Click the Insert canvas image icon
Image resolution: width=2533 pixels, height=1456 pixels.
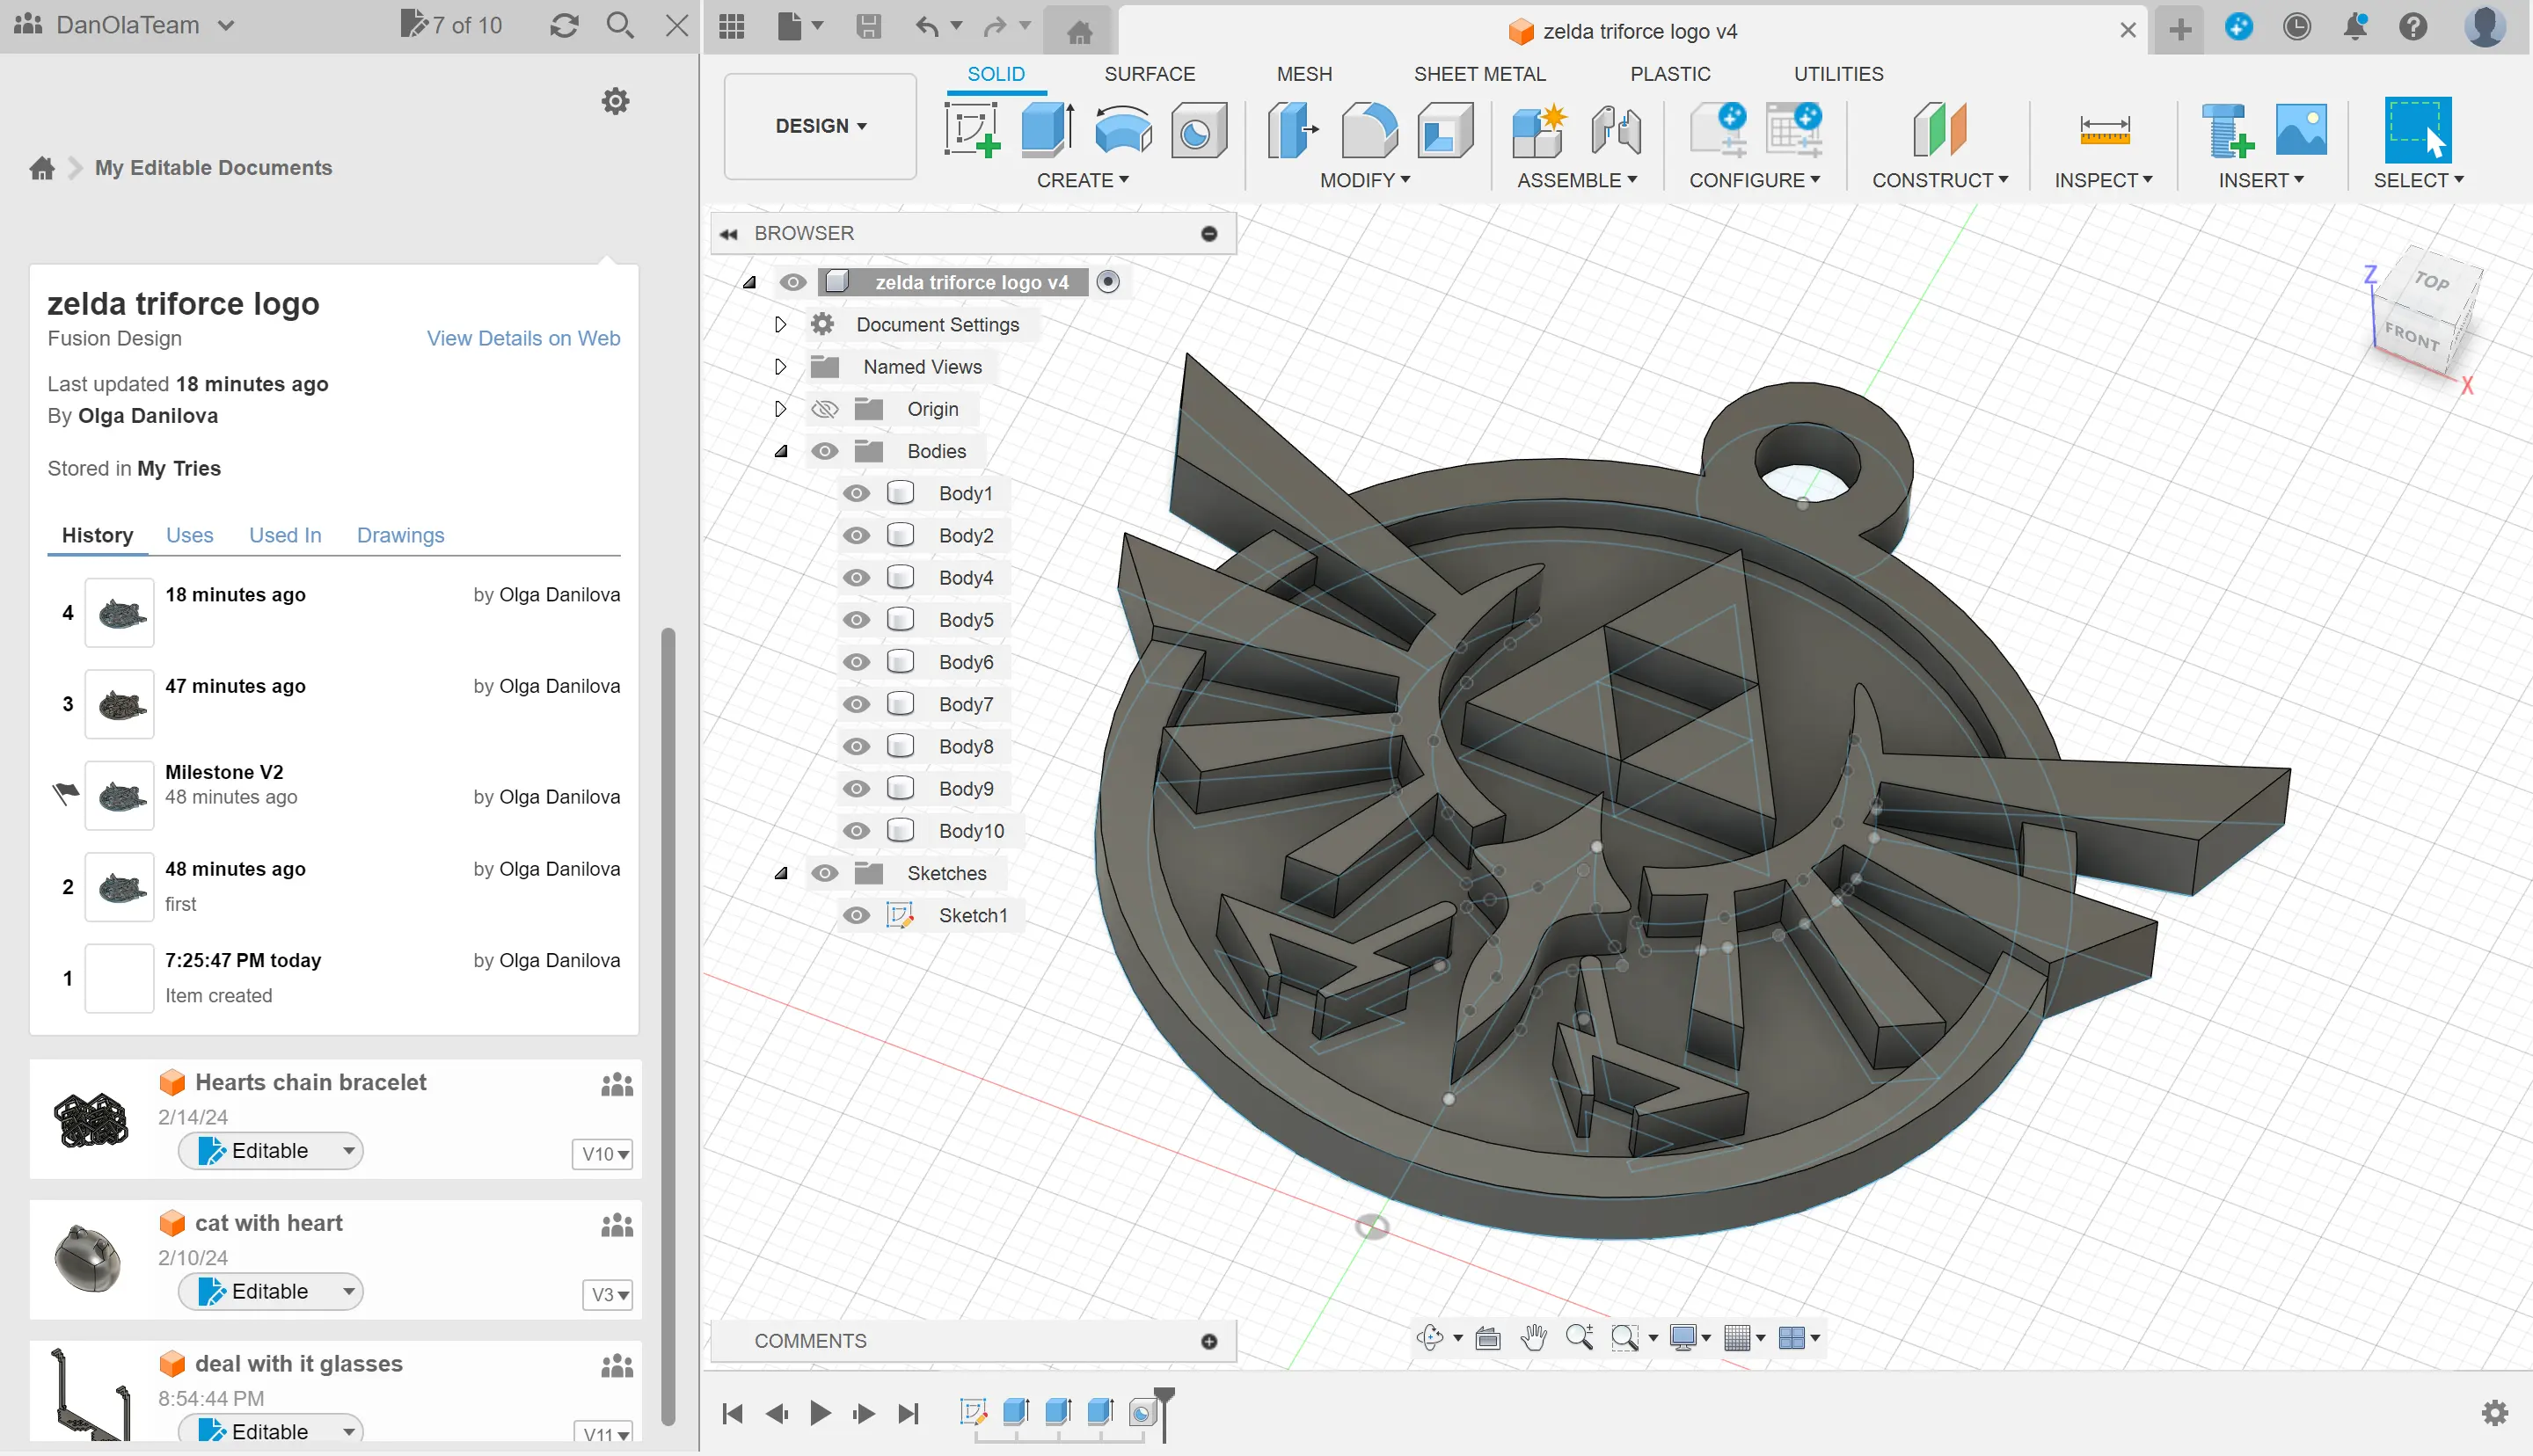click(2301, 130)
